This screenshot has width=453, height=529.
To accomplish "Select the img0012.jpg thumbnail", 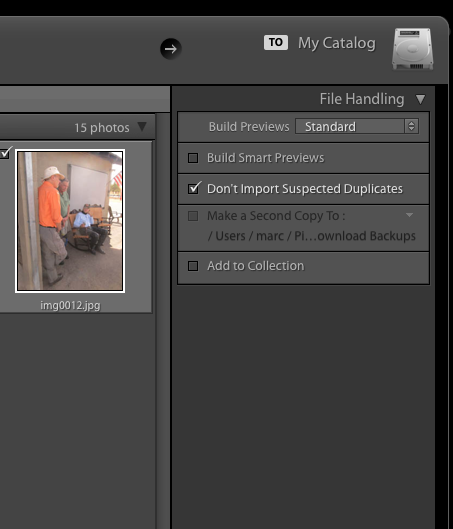I will [x=70, y=221].
